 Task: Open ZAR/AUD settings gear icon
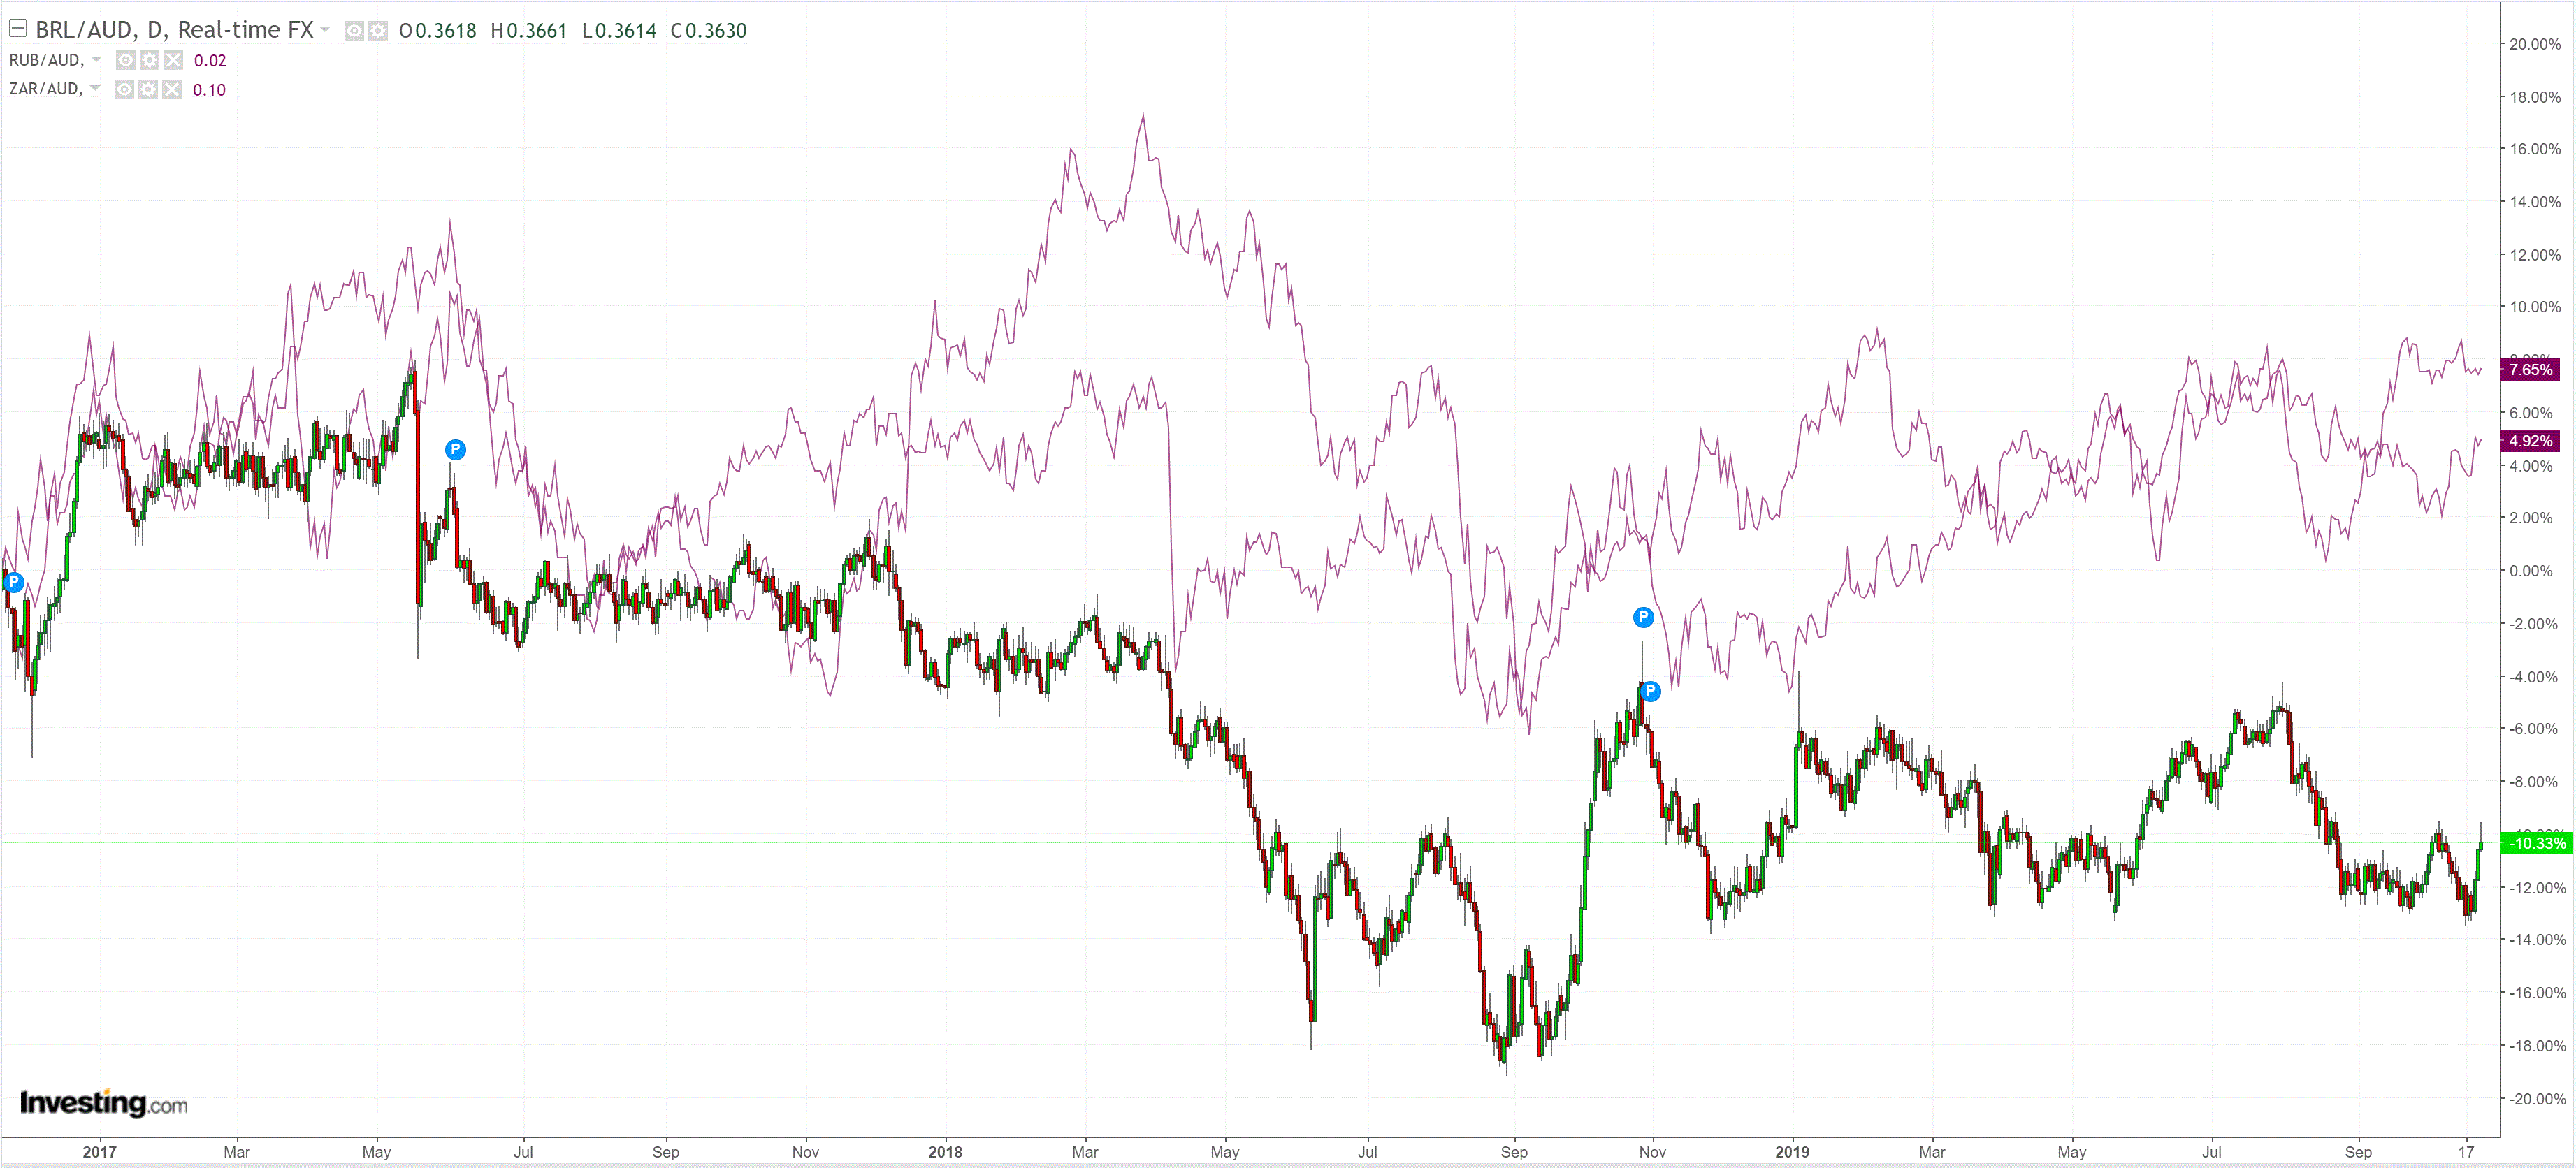[x=148, y=90]
